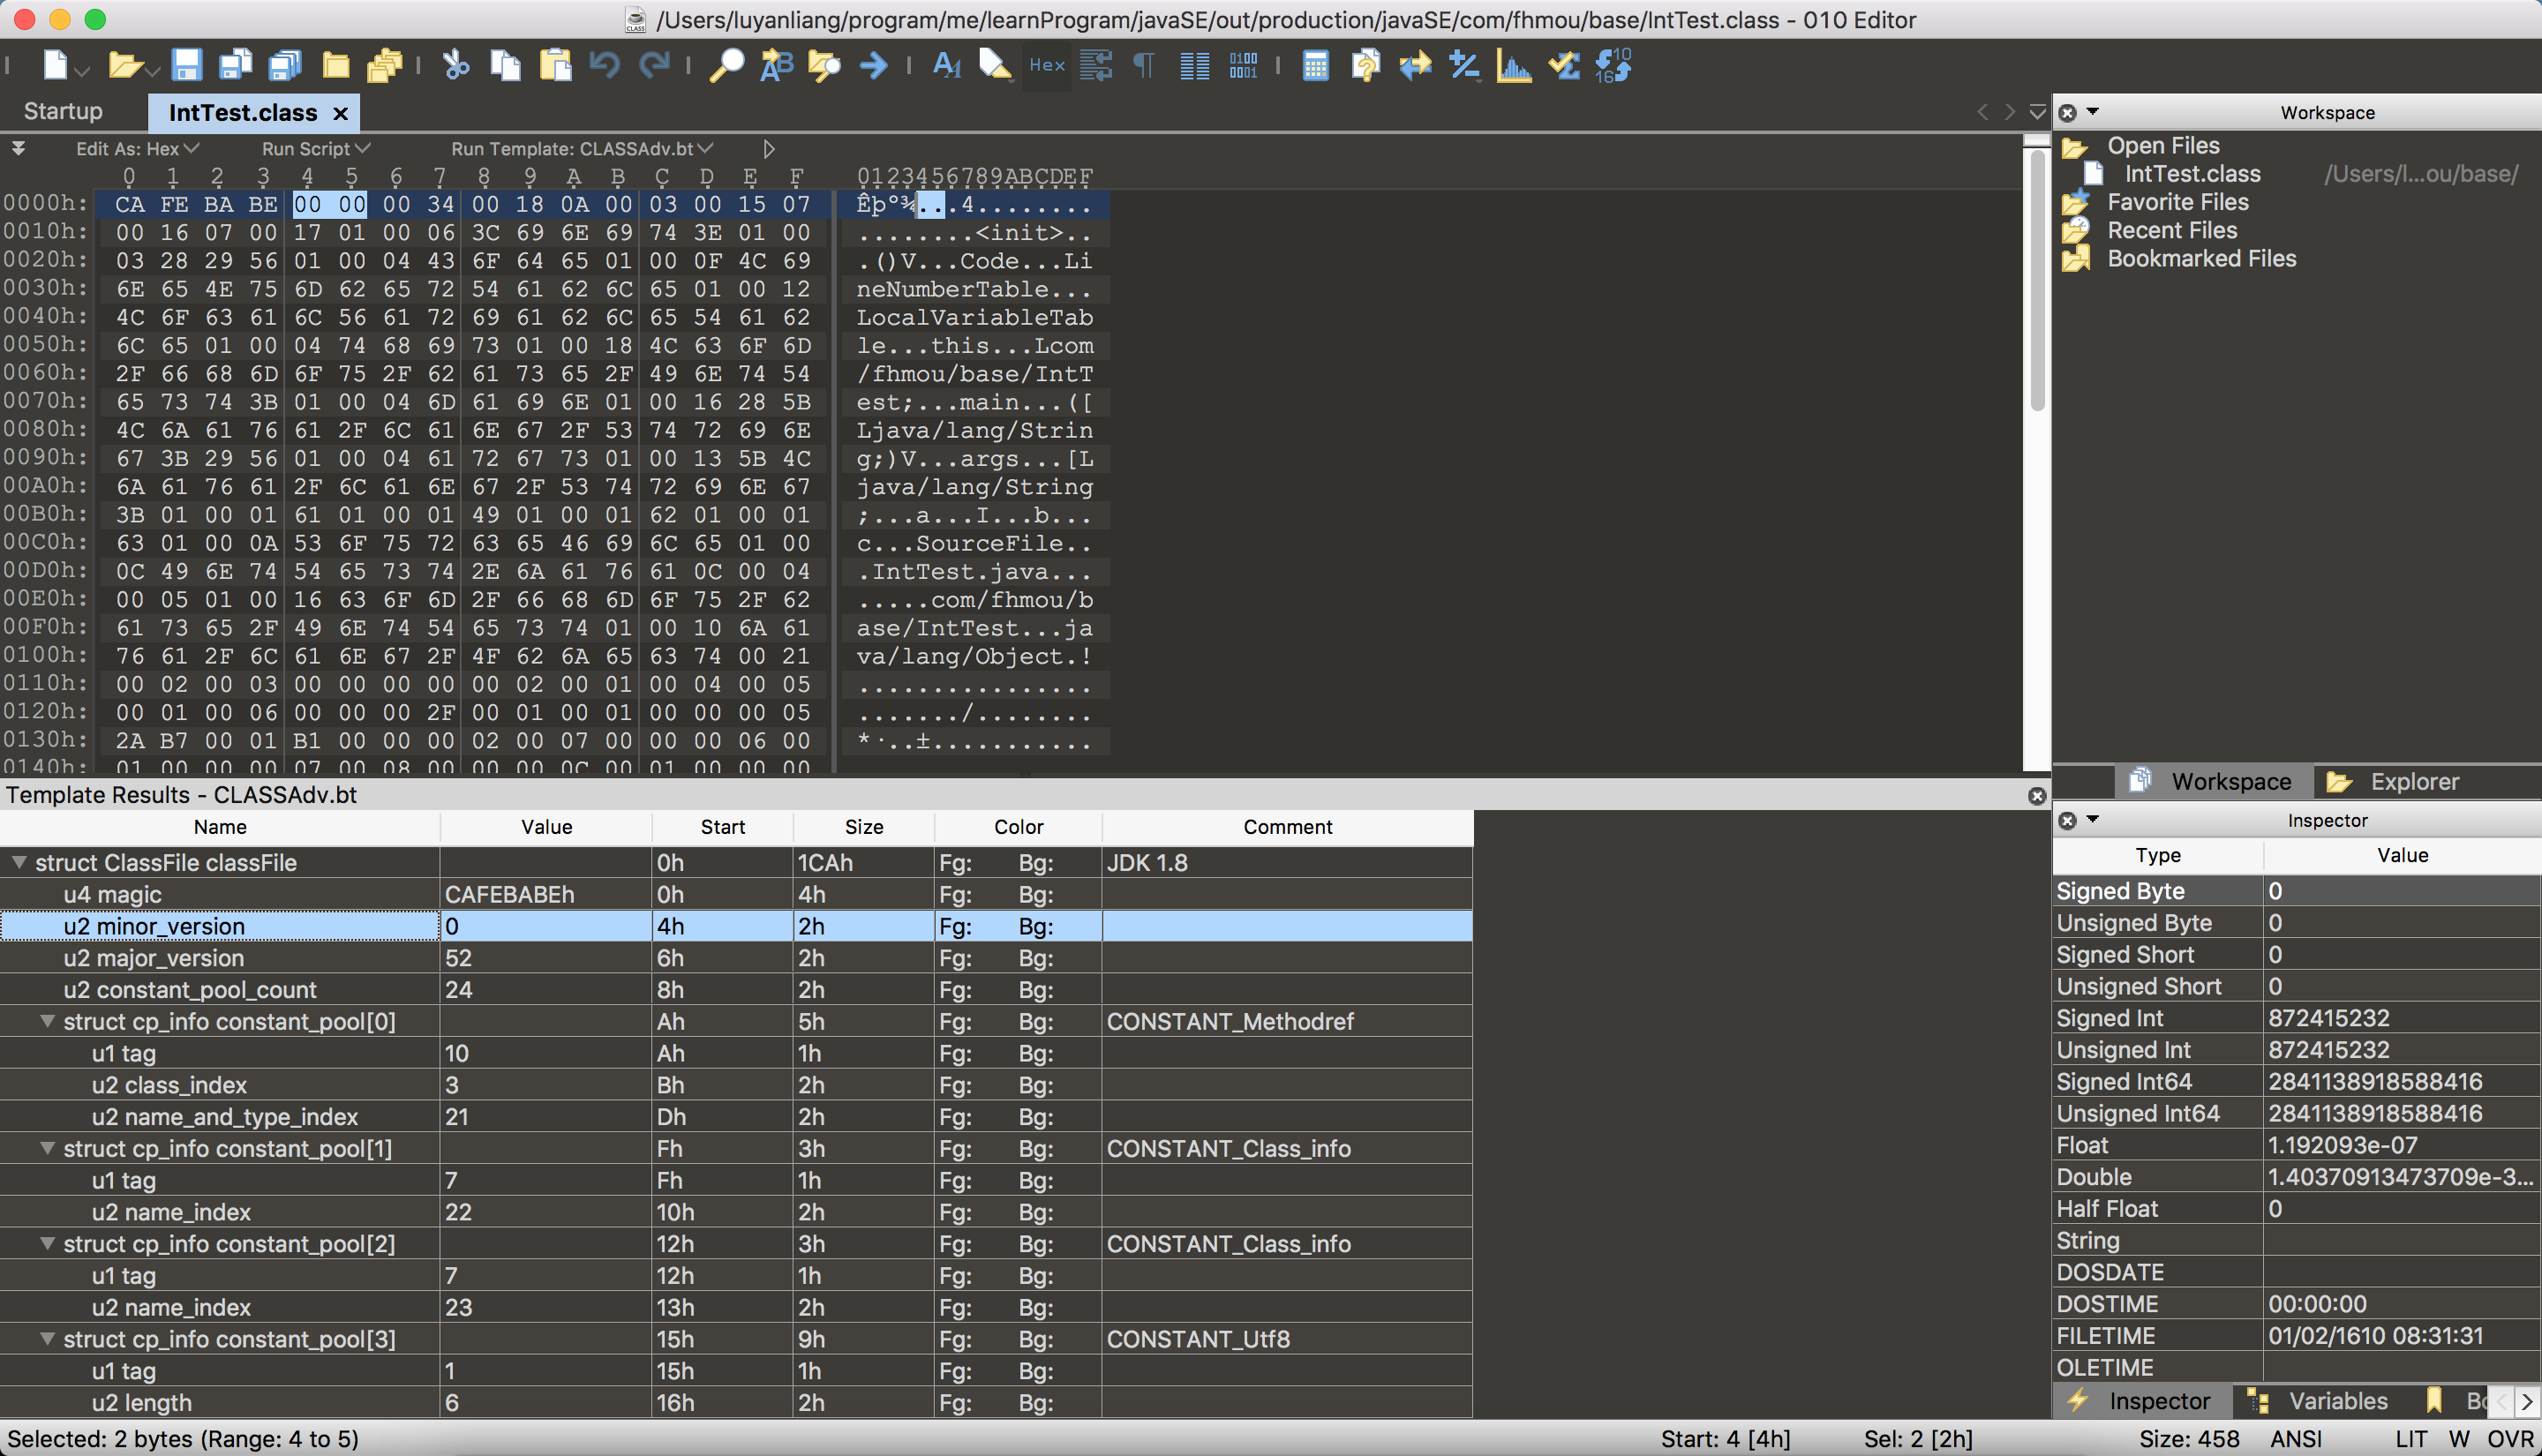Toggle the linefeed/wrap settings icon
This screenshot has height=1456, width=2542.
tap(1096, 66)
